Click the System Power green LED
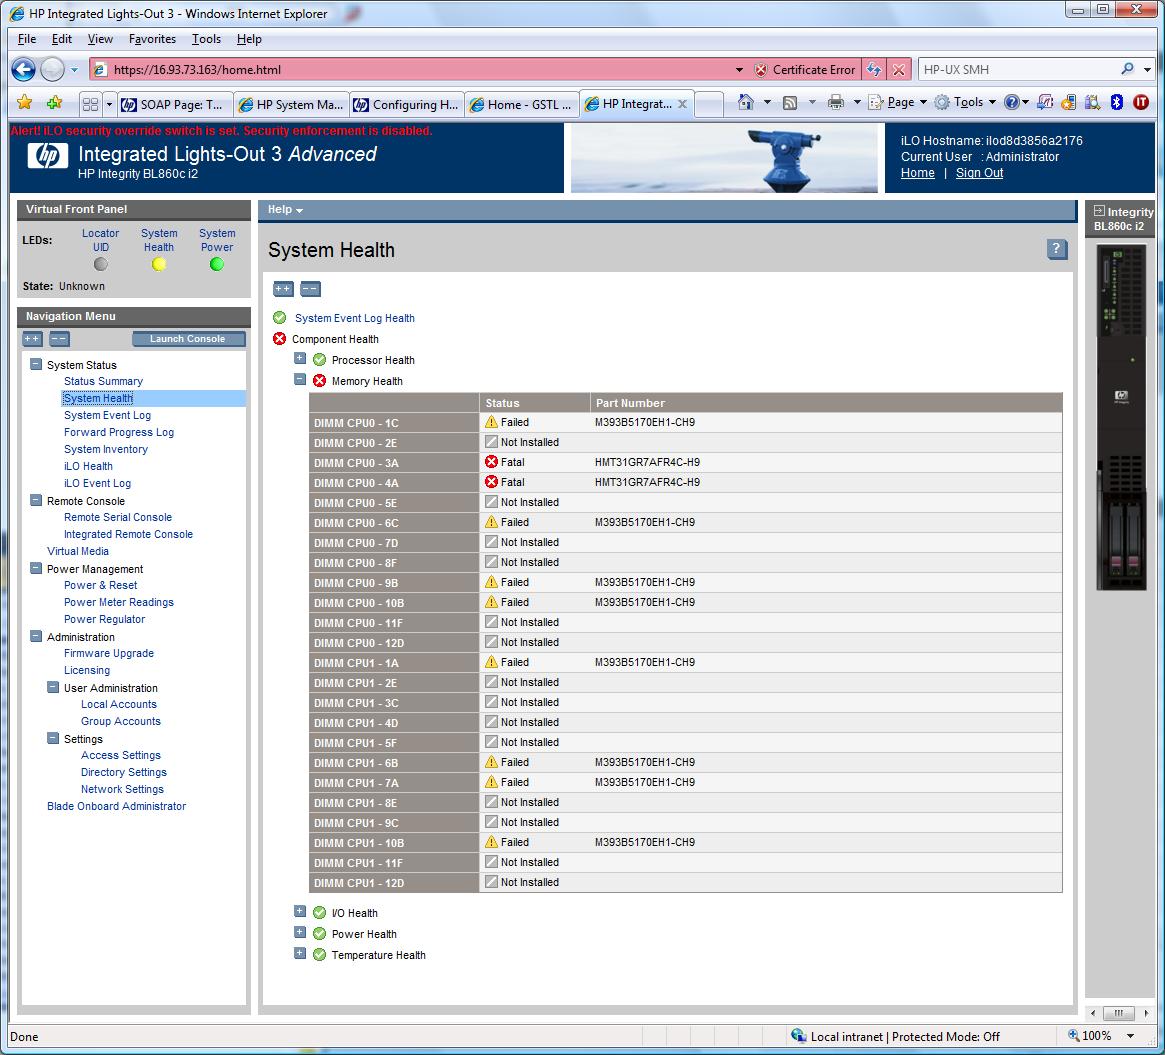1165x1055 pixels. pos(217,265)
